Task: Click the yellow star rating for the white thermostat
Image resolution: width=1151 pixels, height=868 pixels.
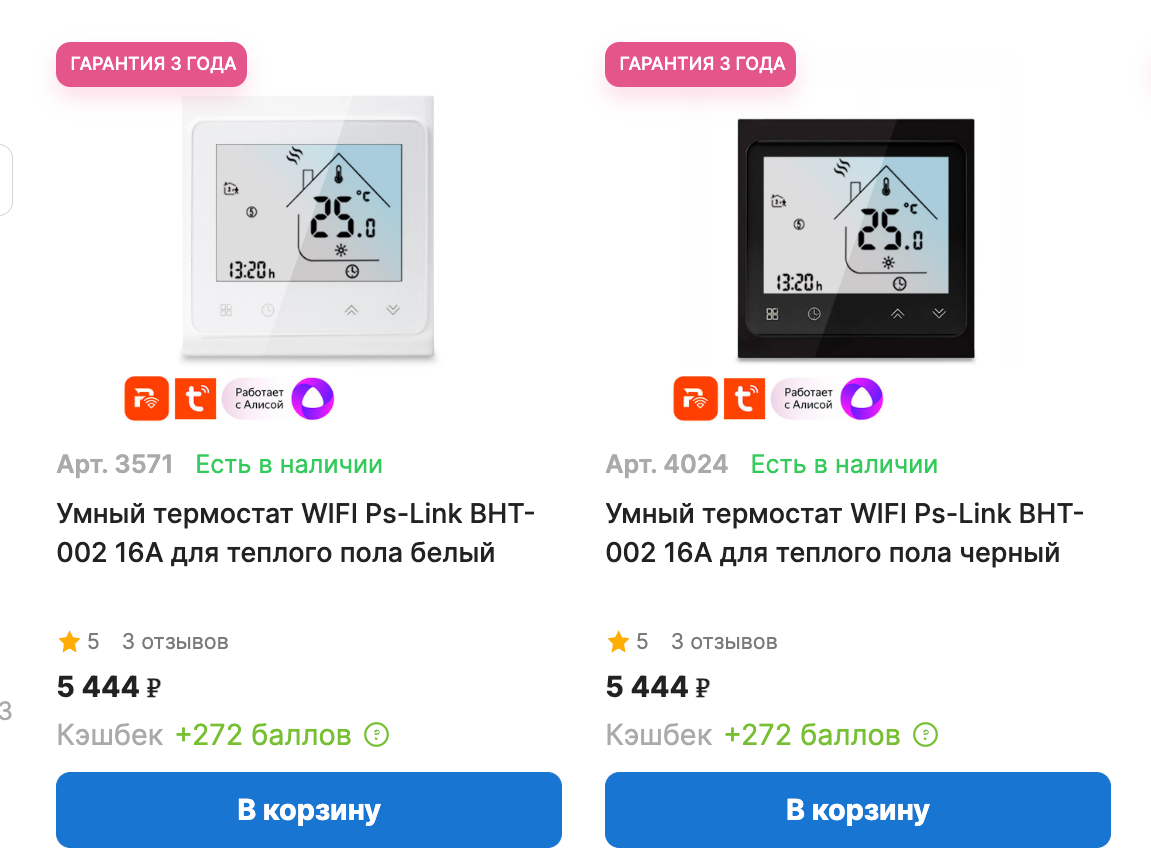Action: [68, 641]
